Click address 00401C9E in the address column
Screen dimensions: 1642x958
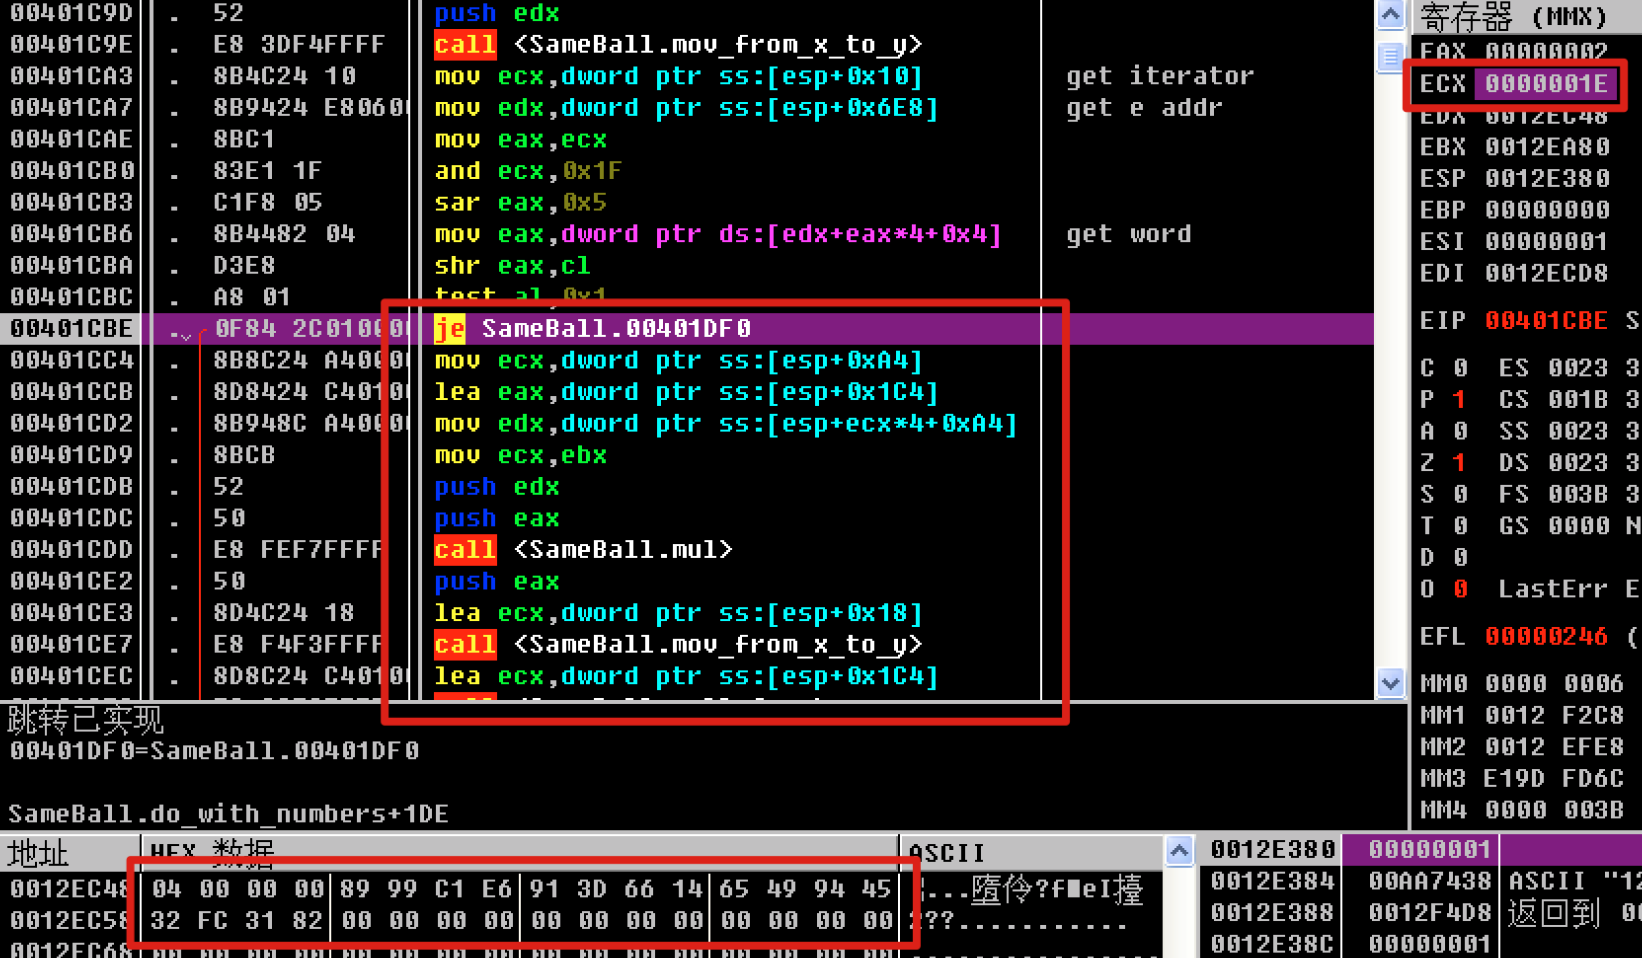(x=71, y=45)
